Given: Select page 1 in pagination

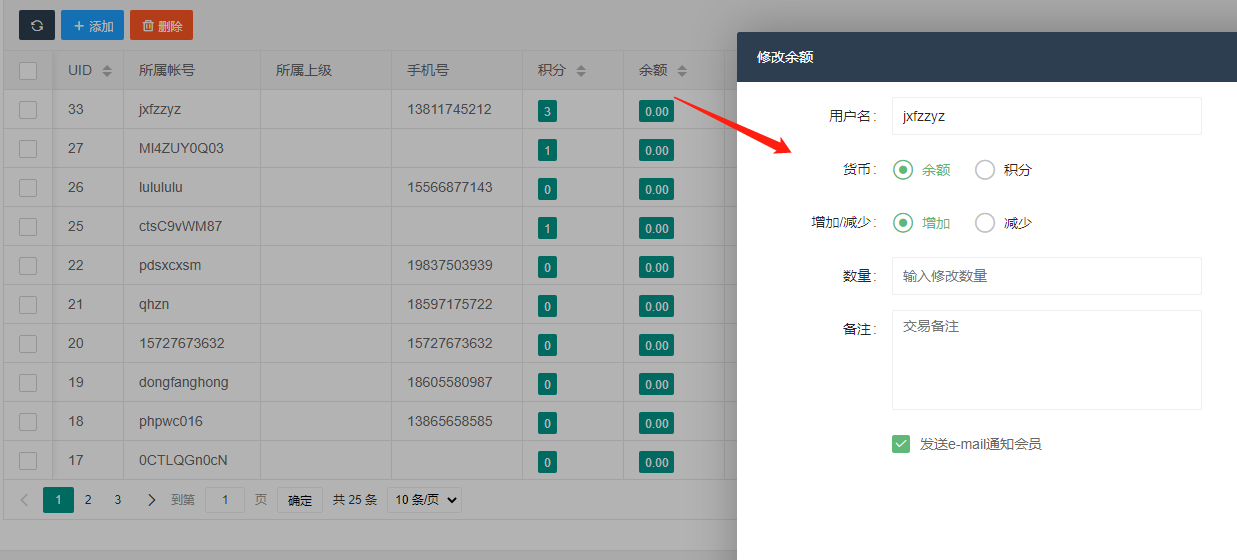Looking at the screenshot, I should [x=58, y=499].
